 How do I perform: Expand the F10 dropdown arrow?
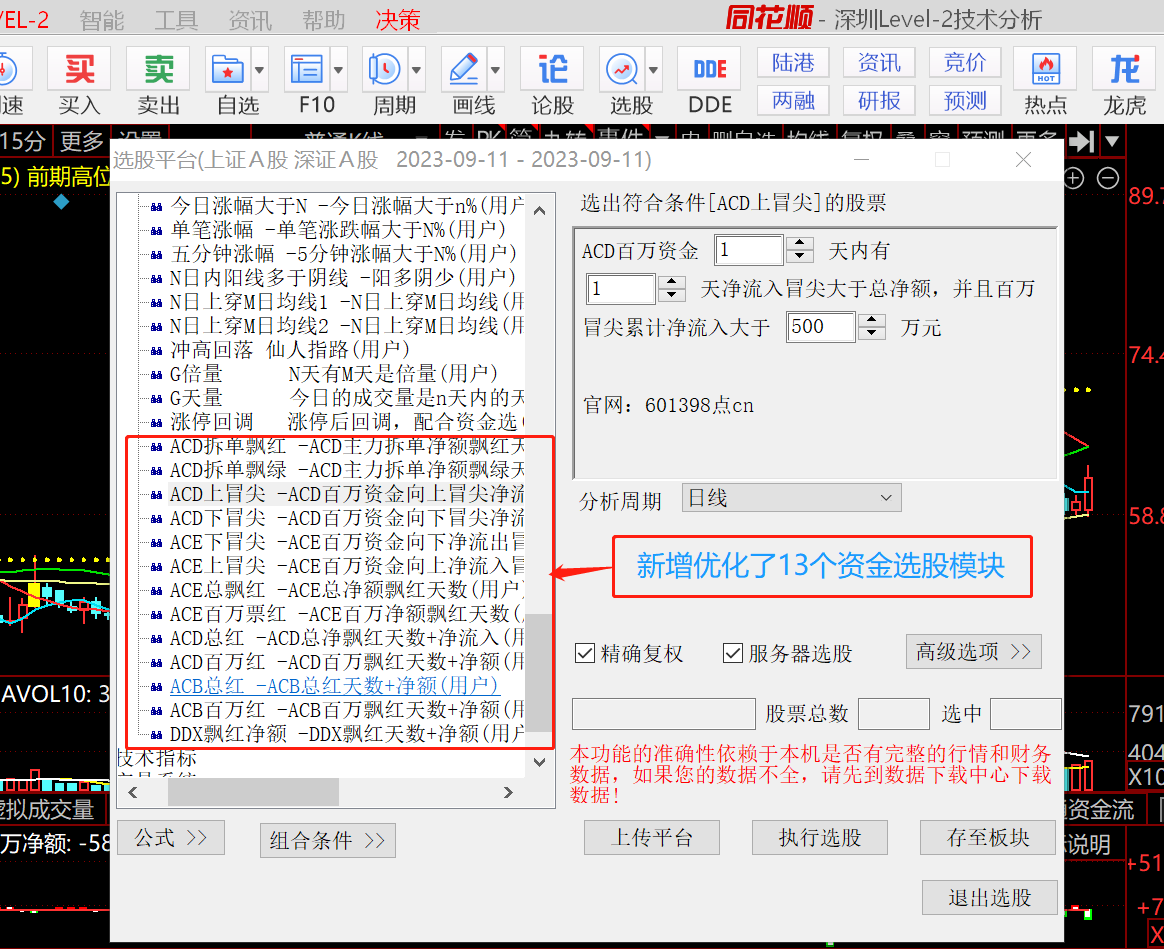click(x=339, y=70)
